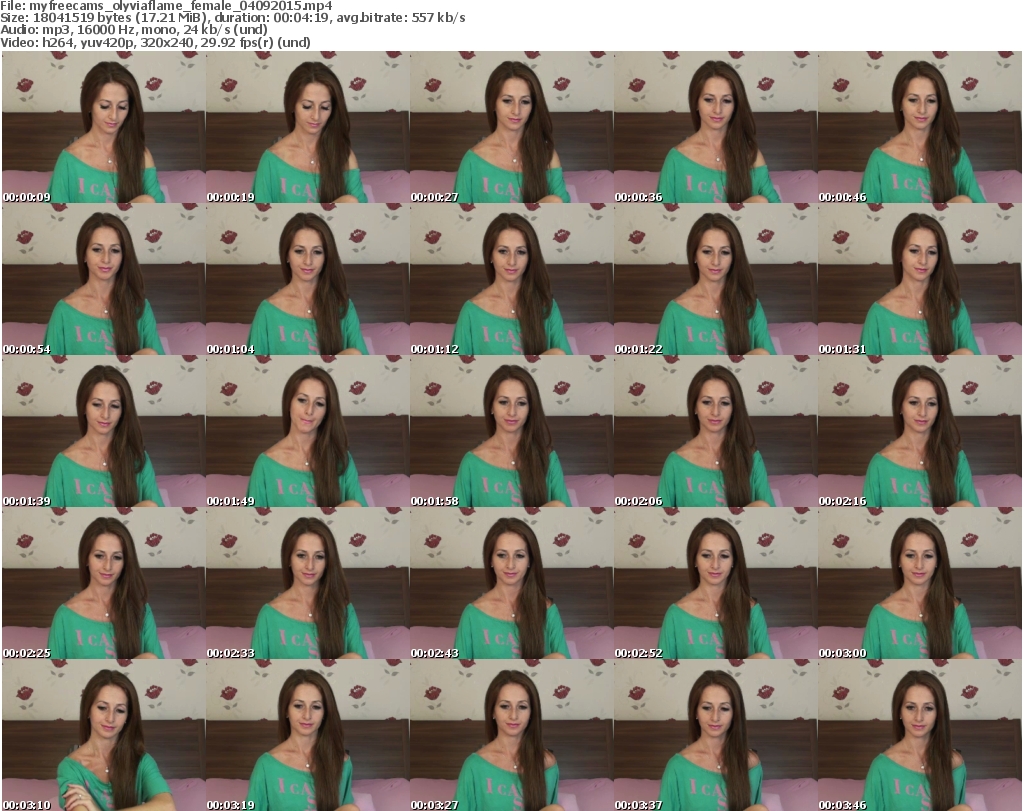The width and height of the screenshot is (1024, 811).
Task: Select the thumbnail stamped 00:01:12
Action: (x=511, y=279)
